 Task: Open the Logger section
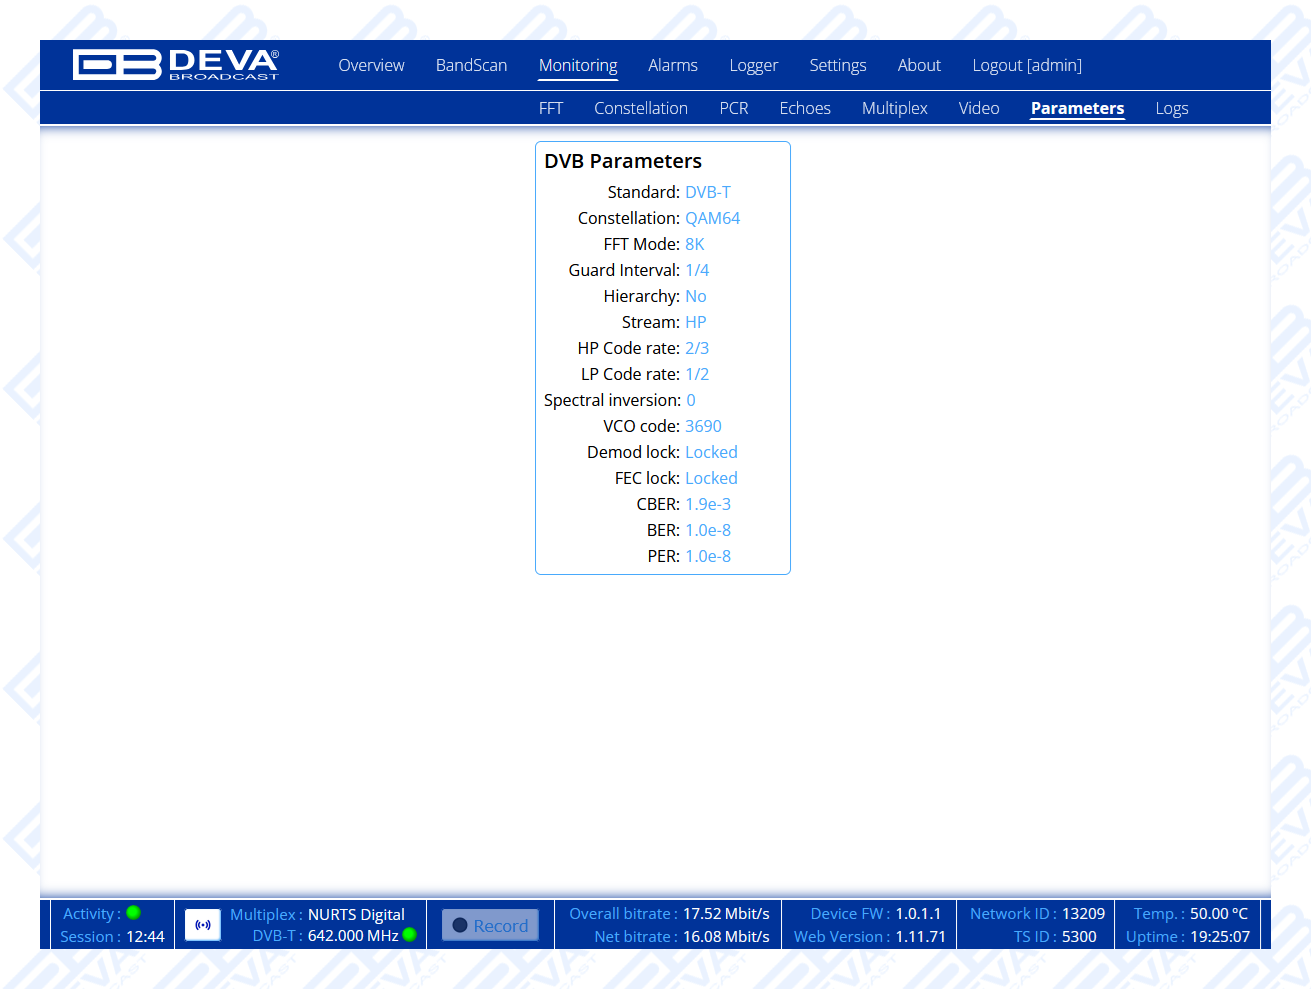[x=753, y=66]
